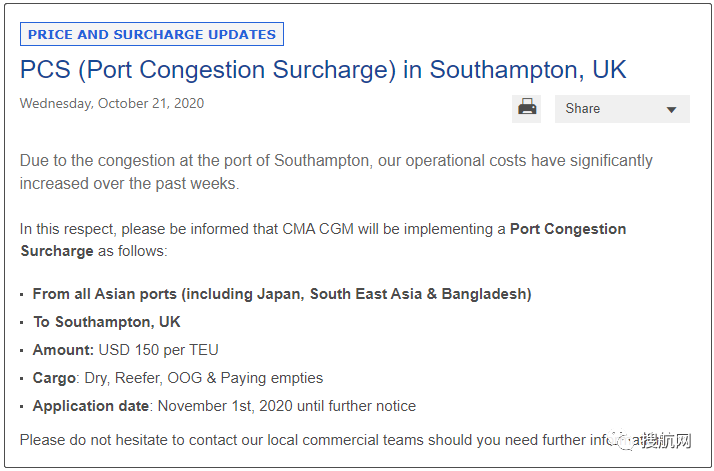
Task: Select the "To Southampton, UK" bullet
Action: [x=107, y=322]
